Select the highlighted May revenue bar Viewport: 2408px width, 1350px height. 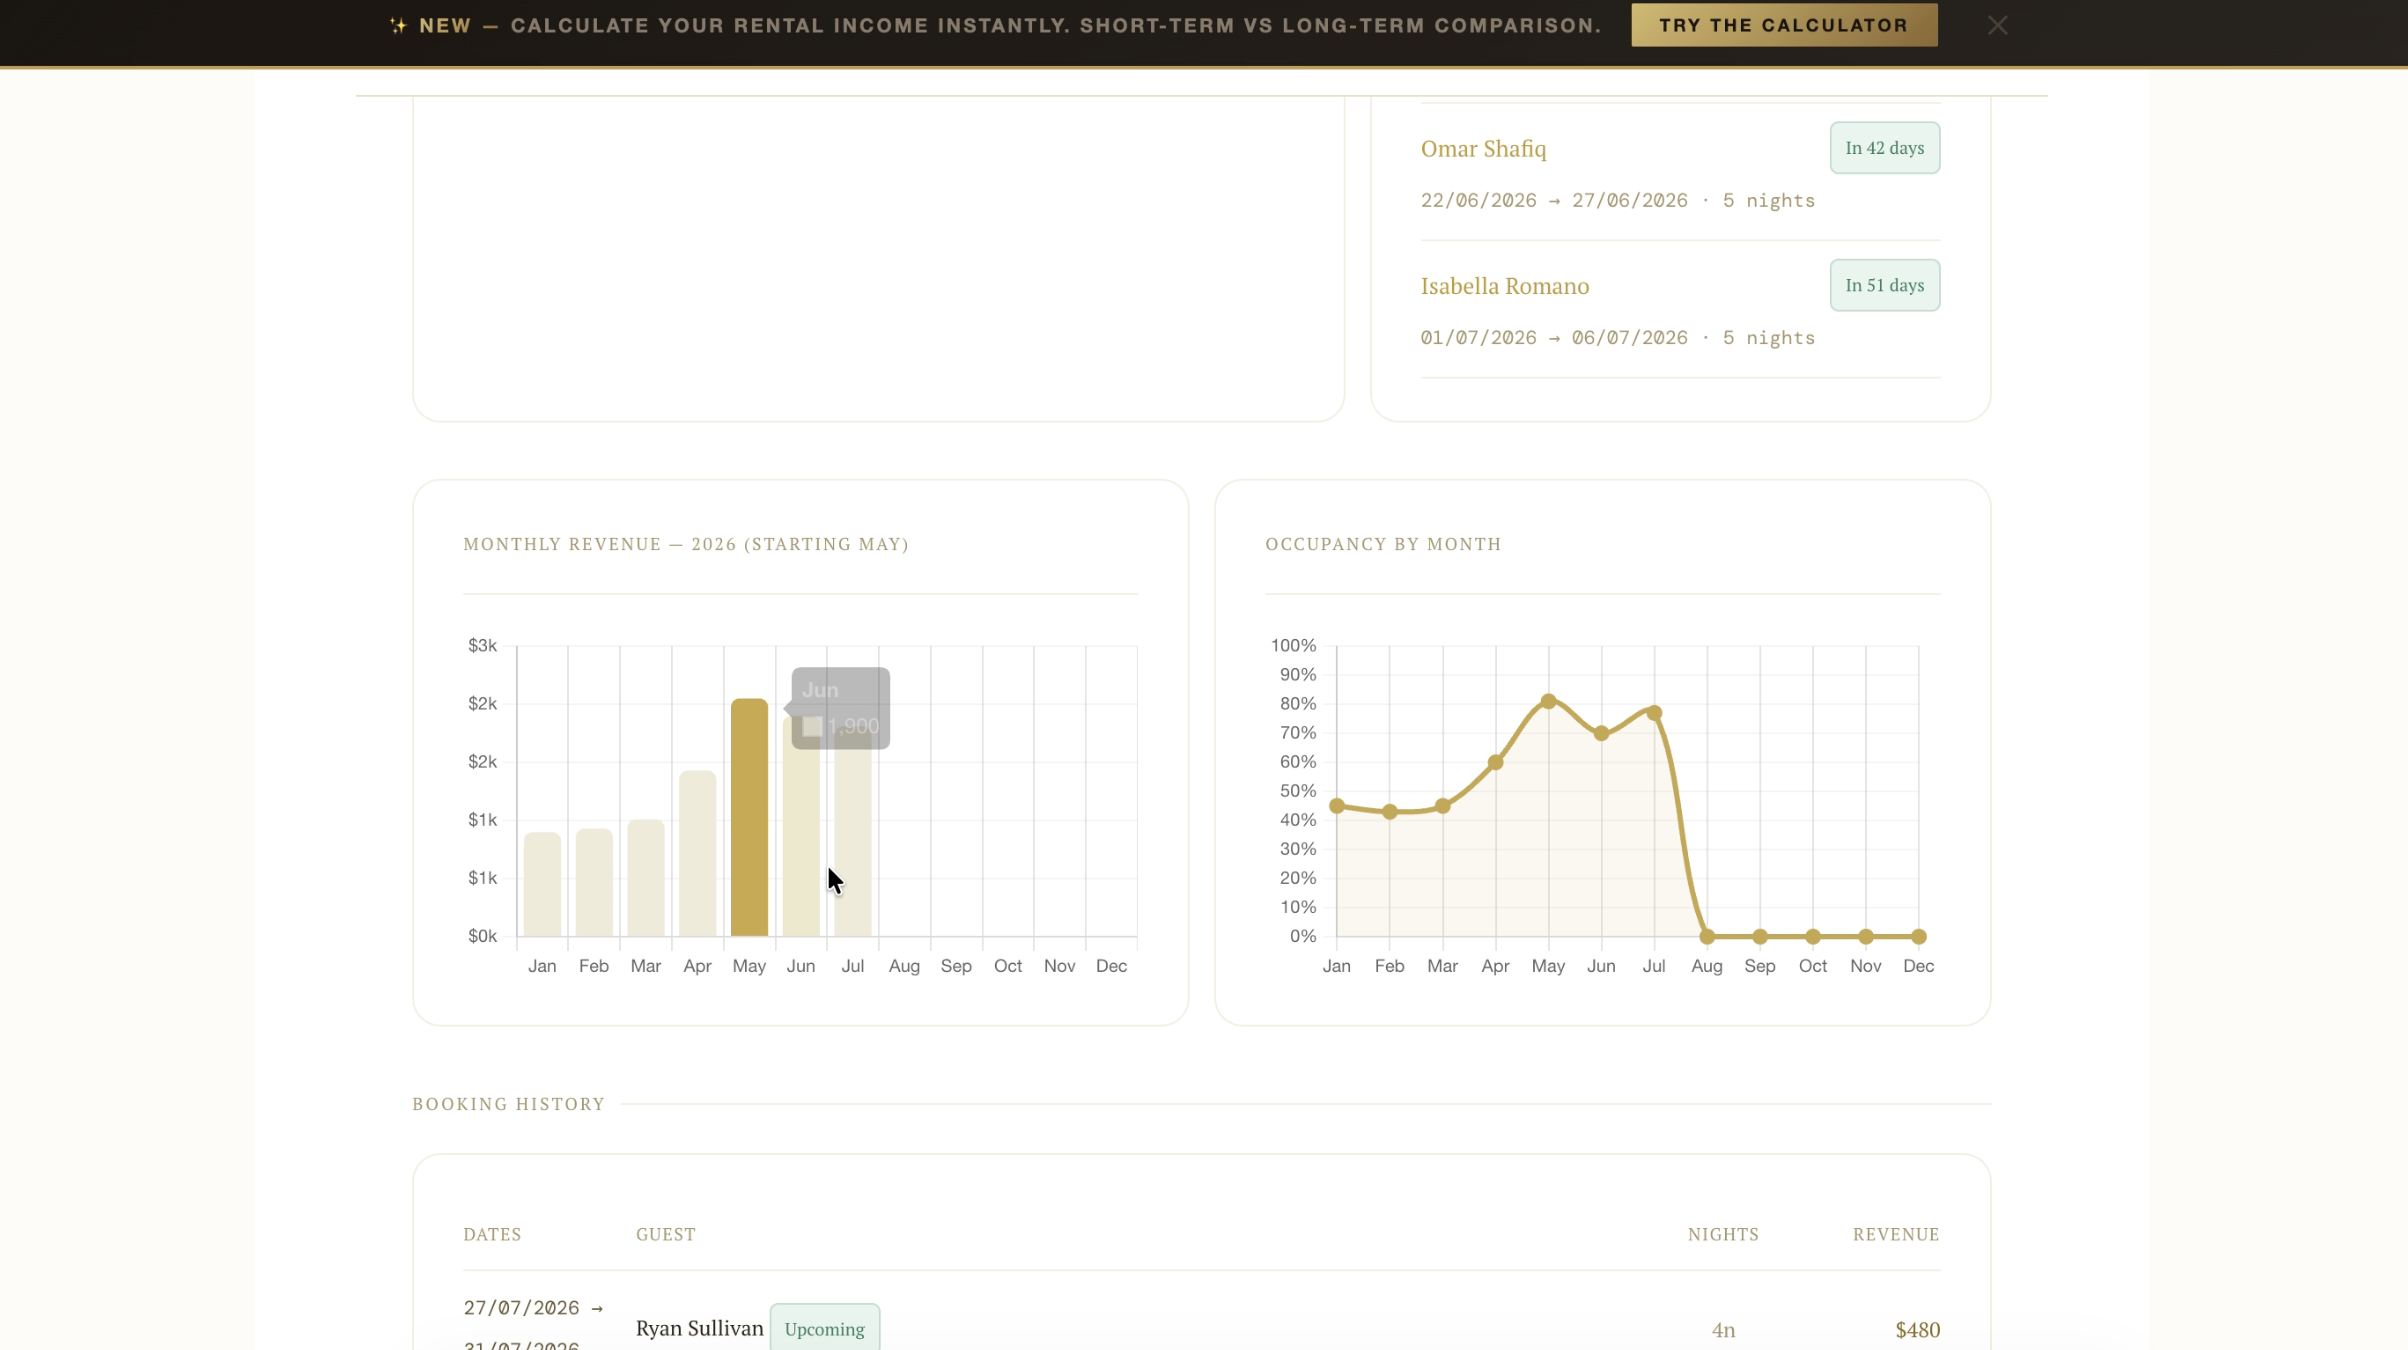coord(749,817)
